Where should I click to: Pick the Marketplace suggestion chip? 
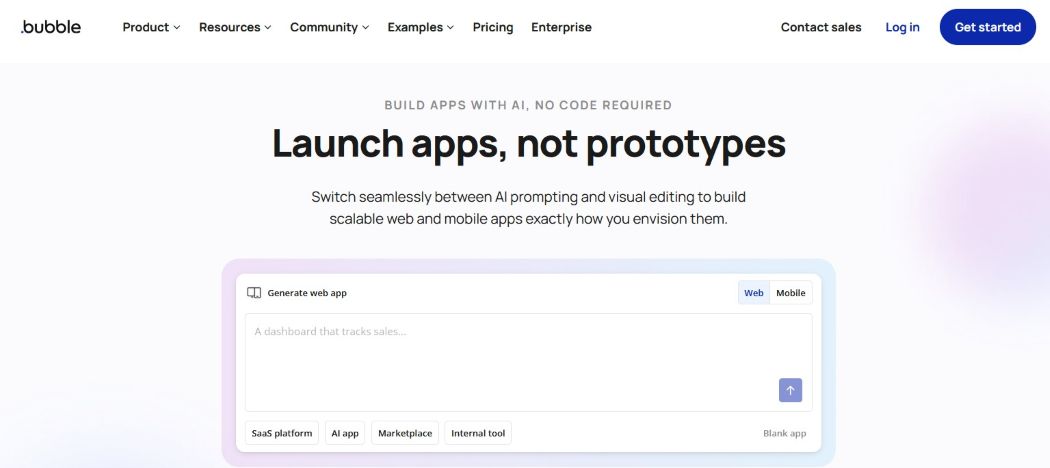405,433
